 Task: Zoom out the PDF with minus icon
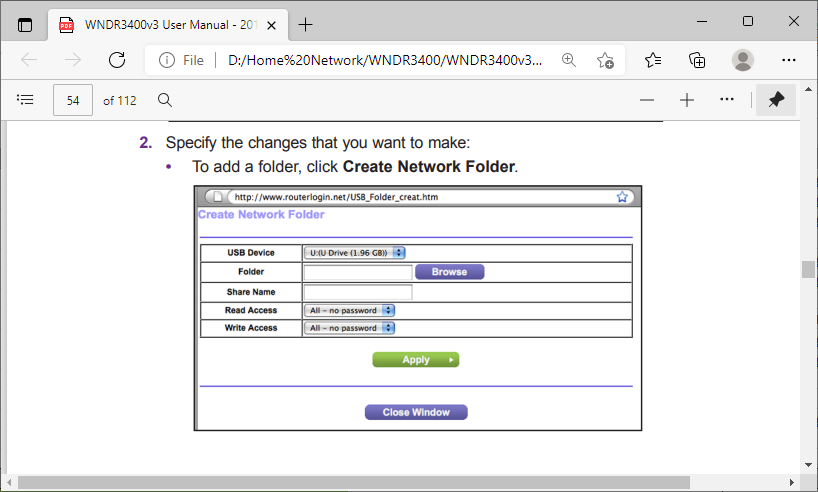[647, 100]
